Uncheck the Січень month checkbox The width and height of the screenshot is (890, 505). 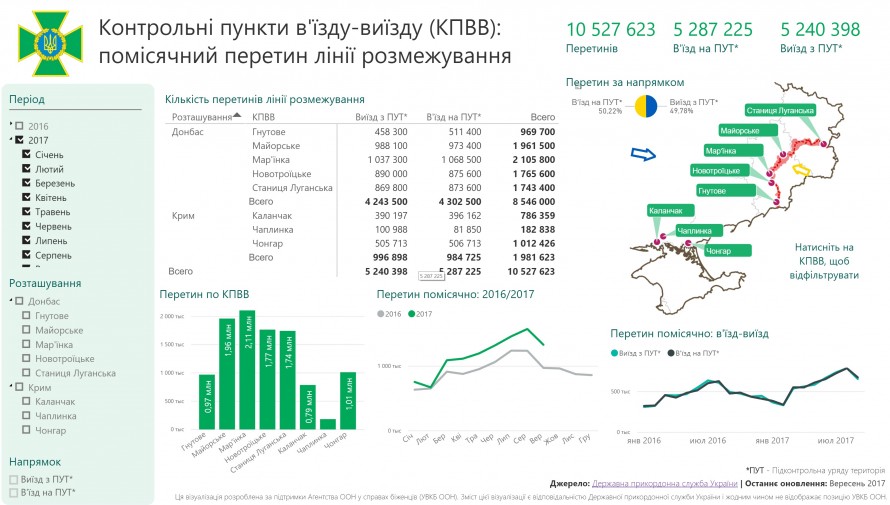point(27,155)
